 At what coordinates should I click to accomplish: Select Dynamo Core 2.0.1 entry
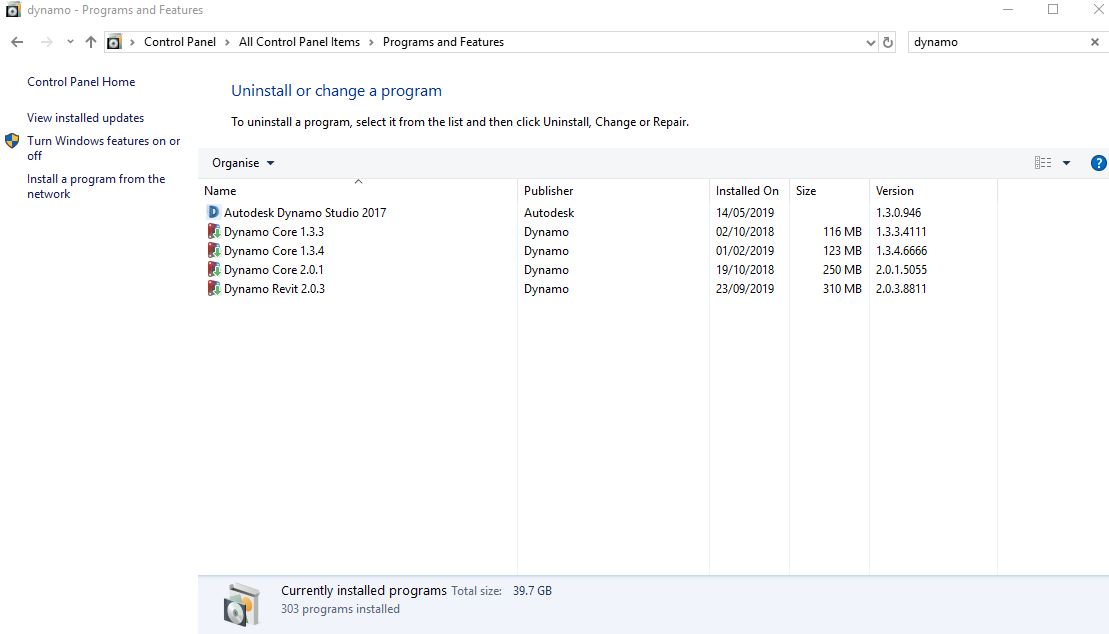click(274, 270)
